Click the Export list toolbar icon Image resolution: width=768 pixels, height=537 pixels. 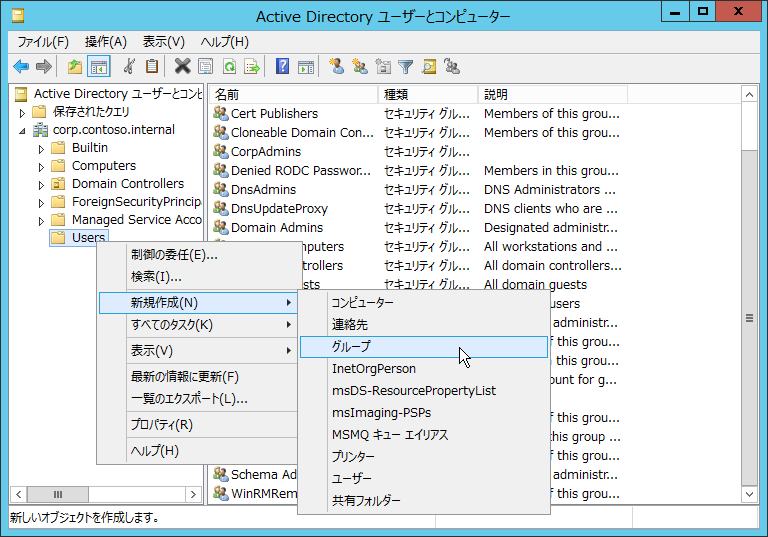252,66
